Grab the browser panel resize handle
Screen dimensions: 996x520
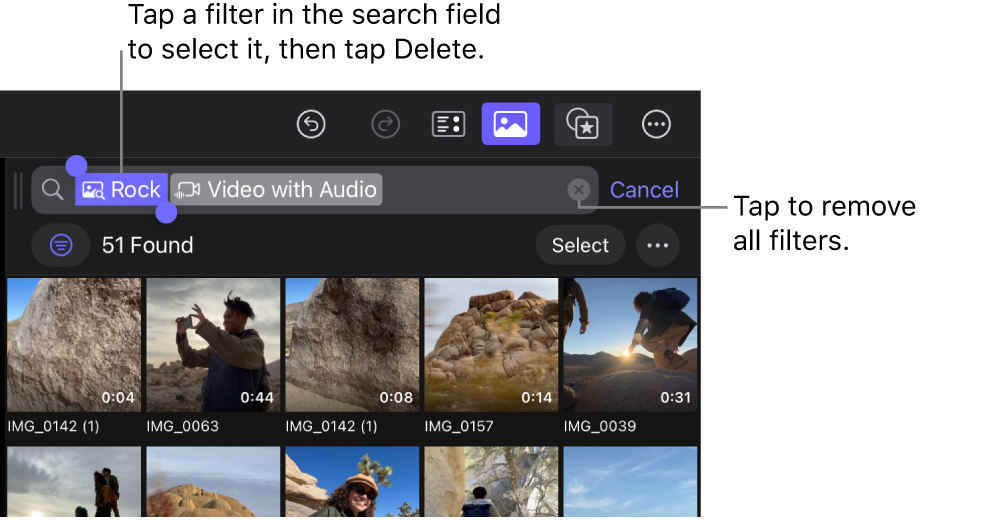18,190
